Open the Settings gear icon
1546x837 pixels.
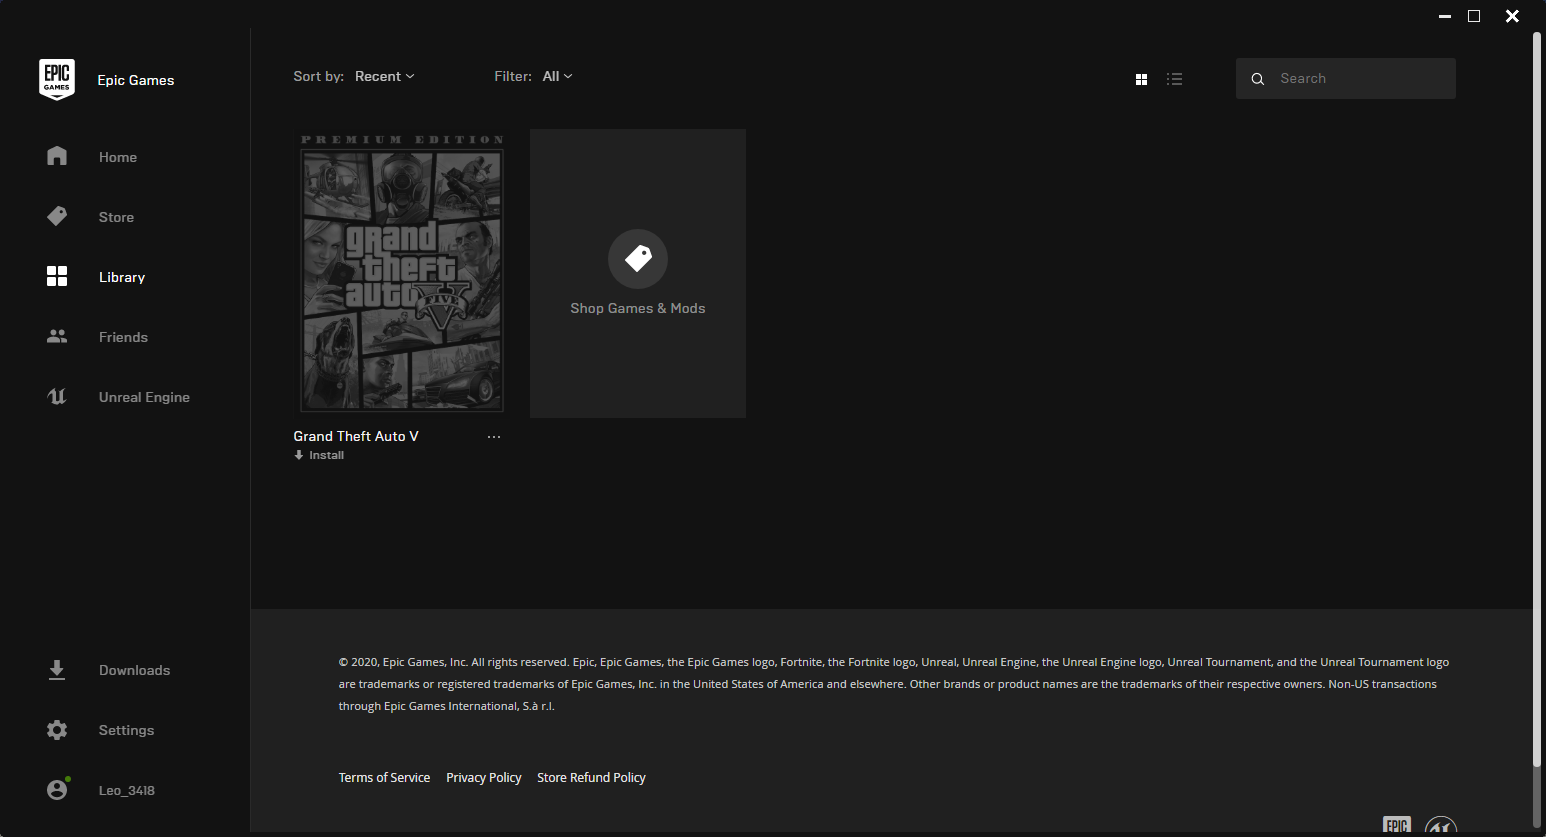57,730
